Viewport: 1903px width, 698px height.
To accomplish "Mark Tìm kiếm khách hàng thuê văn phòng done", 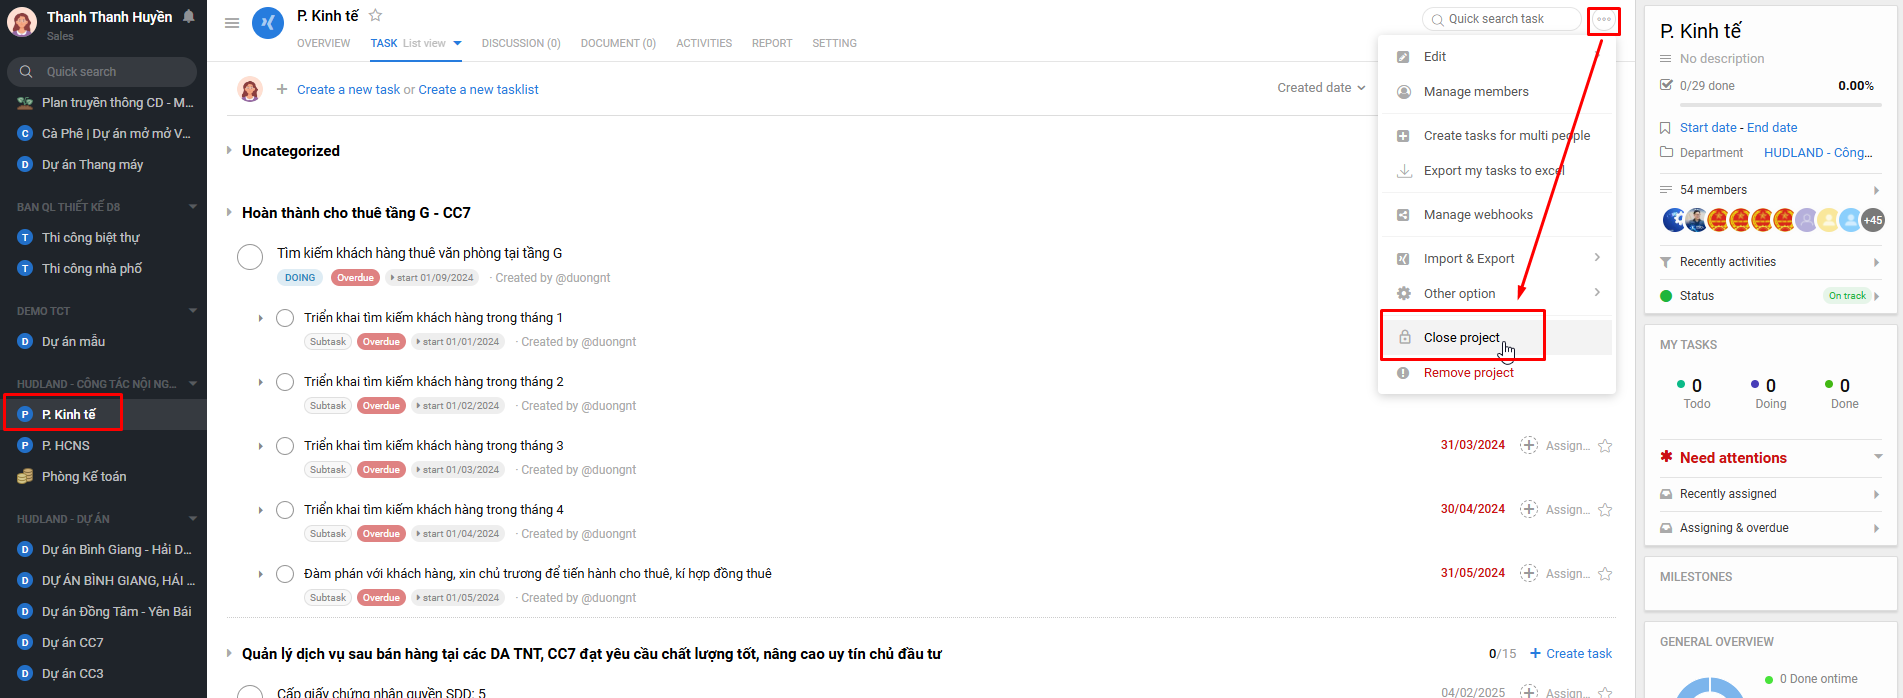I will (250, 257).
